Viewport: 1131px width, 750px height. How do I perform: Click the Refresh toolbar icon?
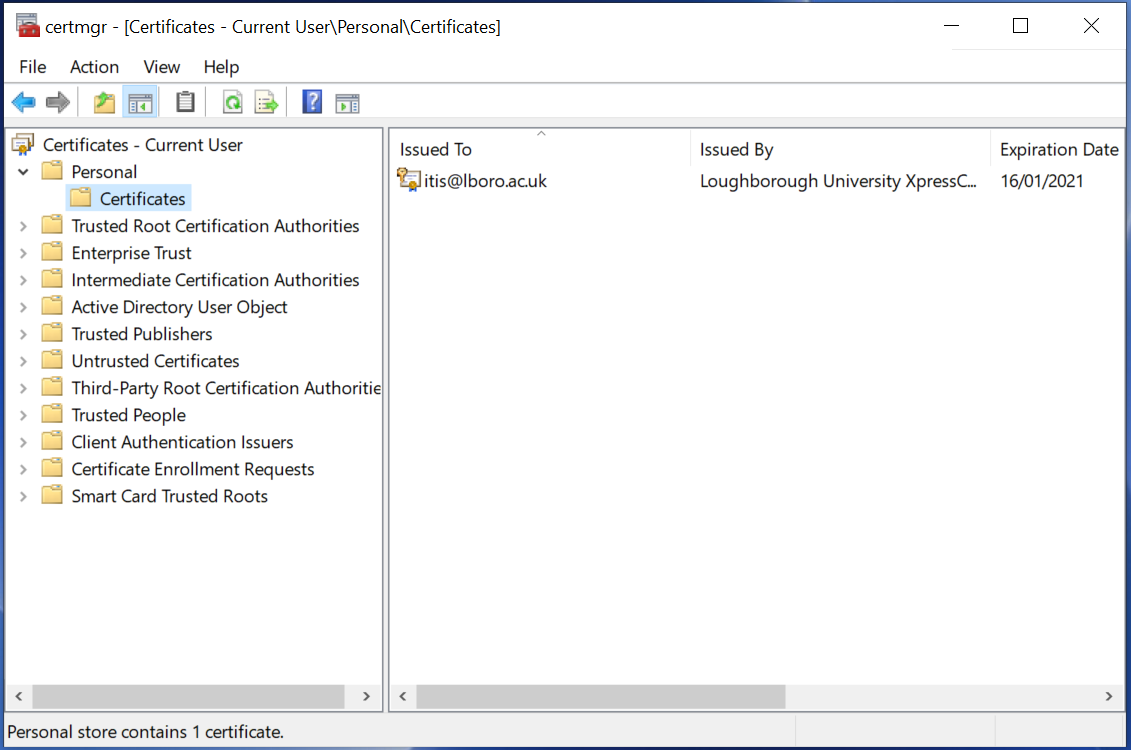point(232,101)
